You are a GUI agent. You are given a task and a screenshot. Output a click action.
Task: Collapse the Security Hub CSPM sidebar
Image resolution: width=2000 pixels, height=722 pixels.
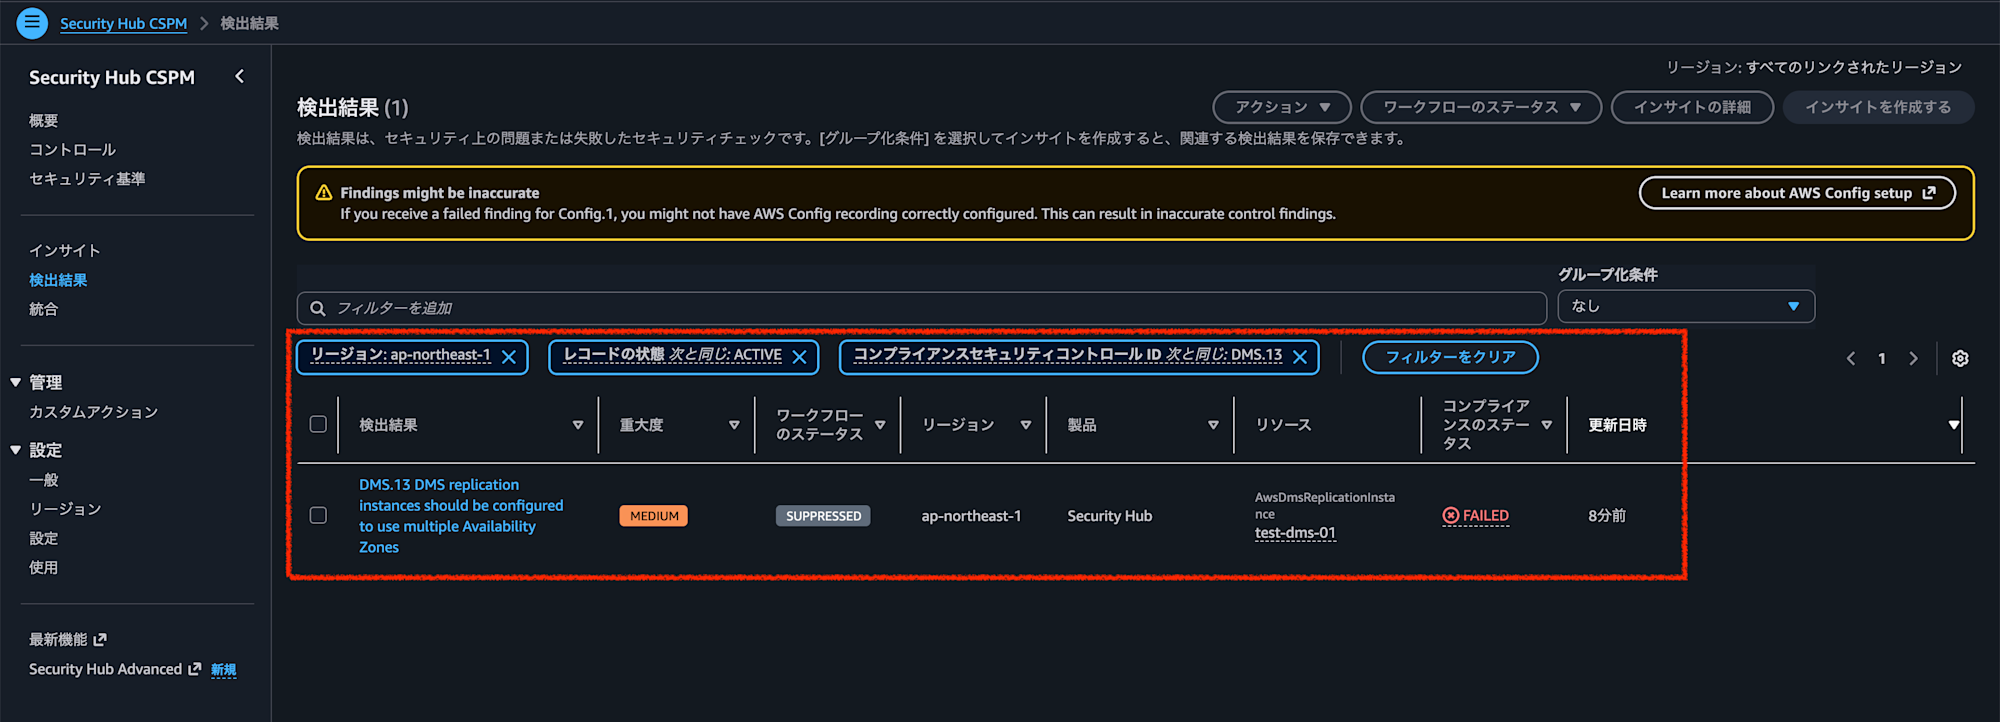pyautogui.click(x=240, y=76)
